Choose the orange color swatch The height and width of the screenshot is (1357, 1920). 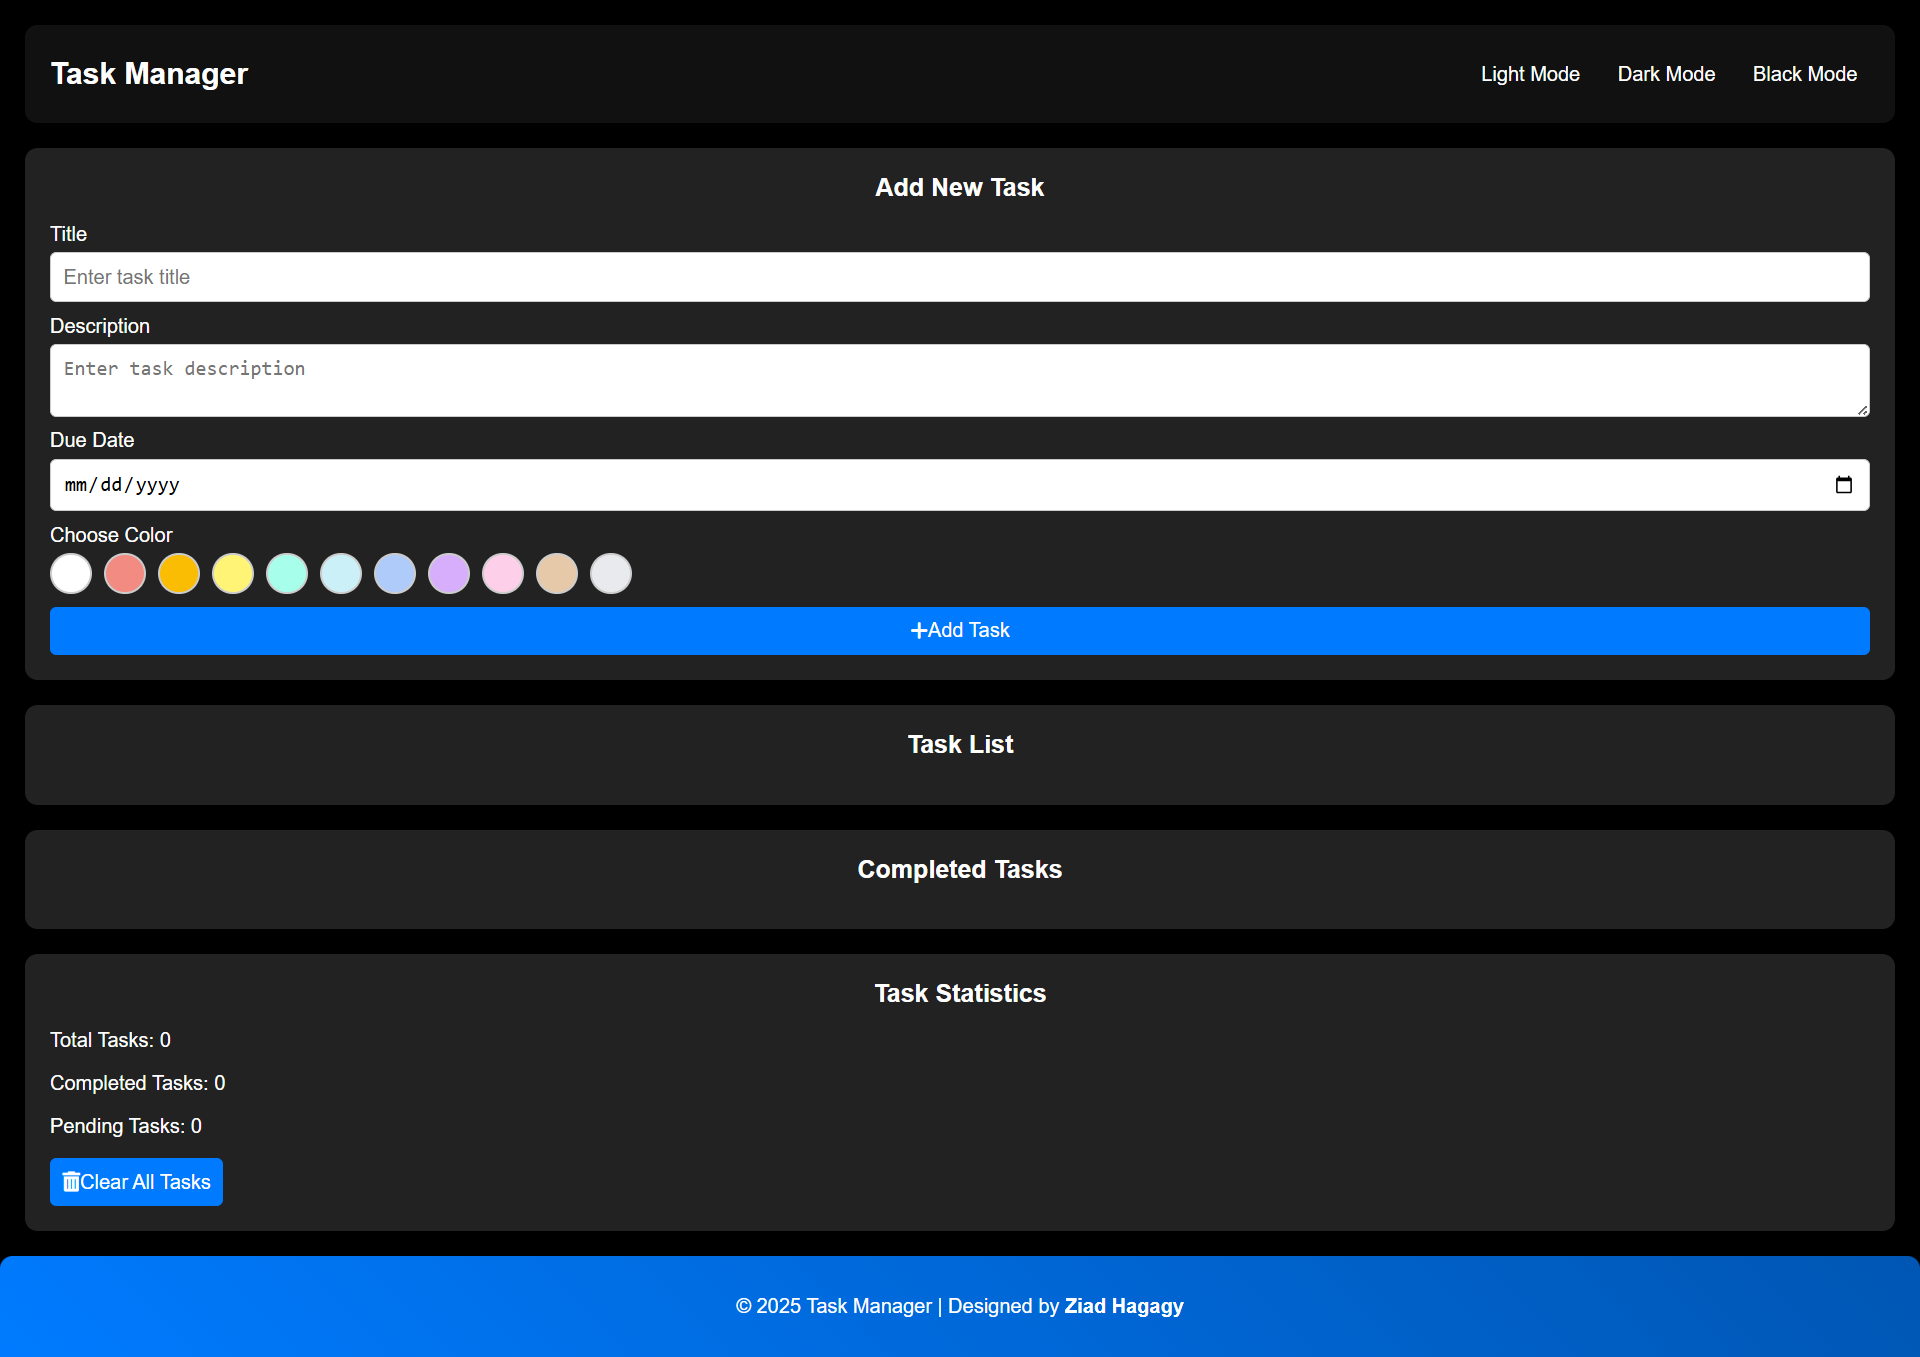[x=179, y=574]
